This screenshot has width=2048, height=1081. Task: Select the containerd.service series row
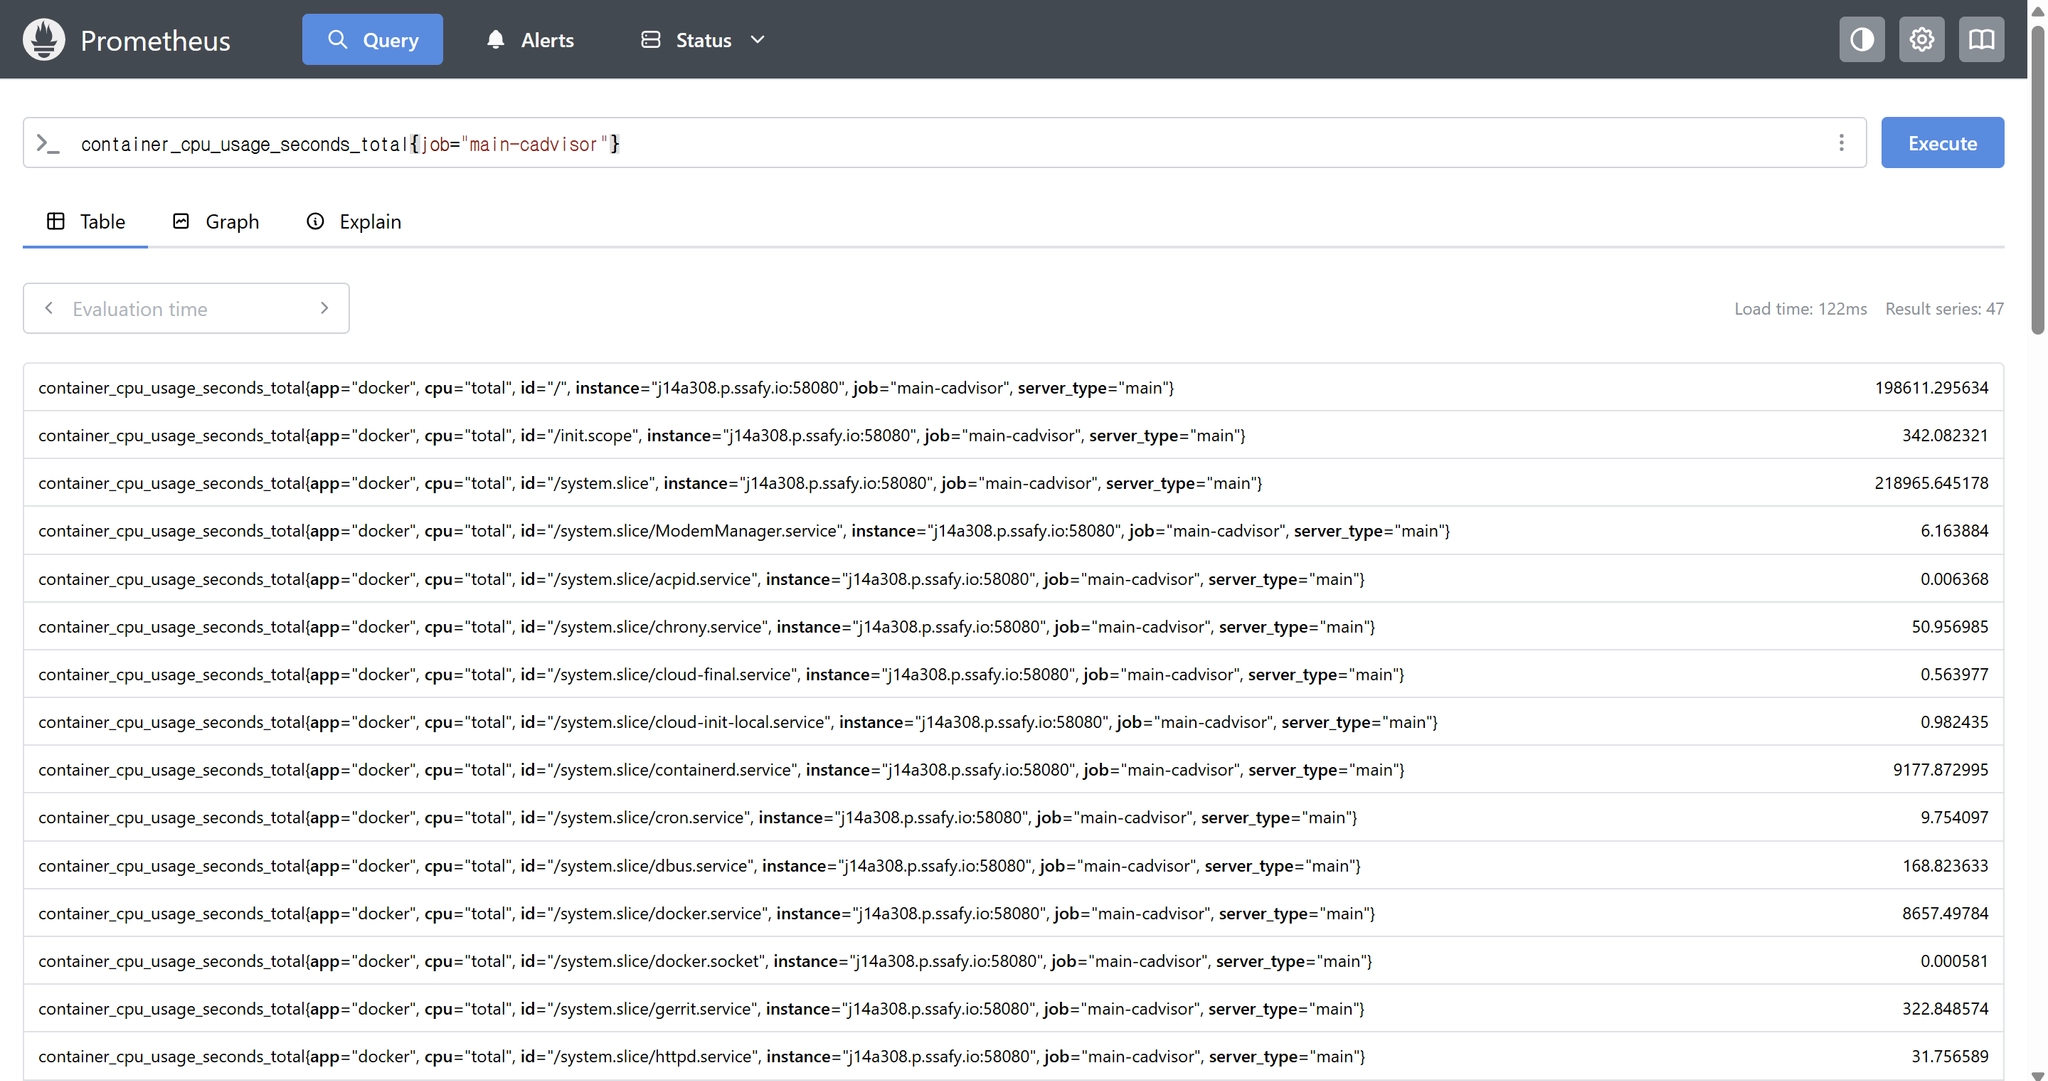(x=1013, y=770)
